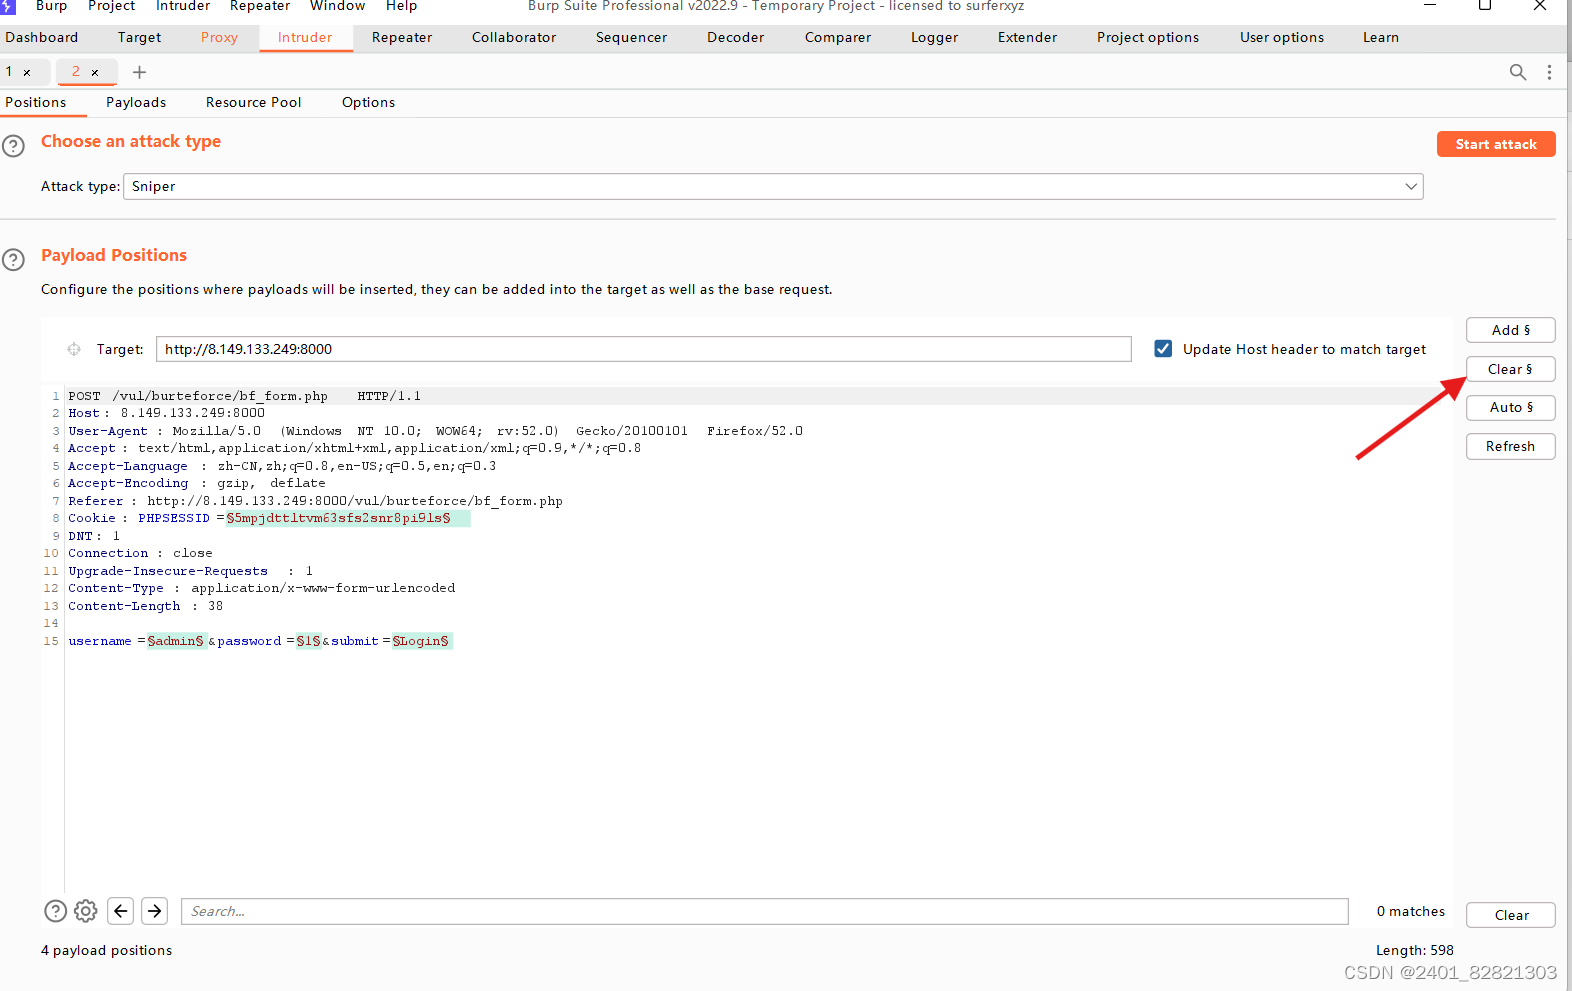Open the Learn tab

(x=1381, y=38)
